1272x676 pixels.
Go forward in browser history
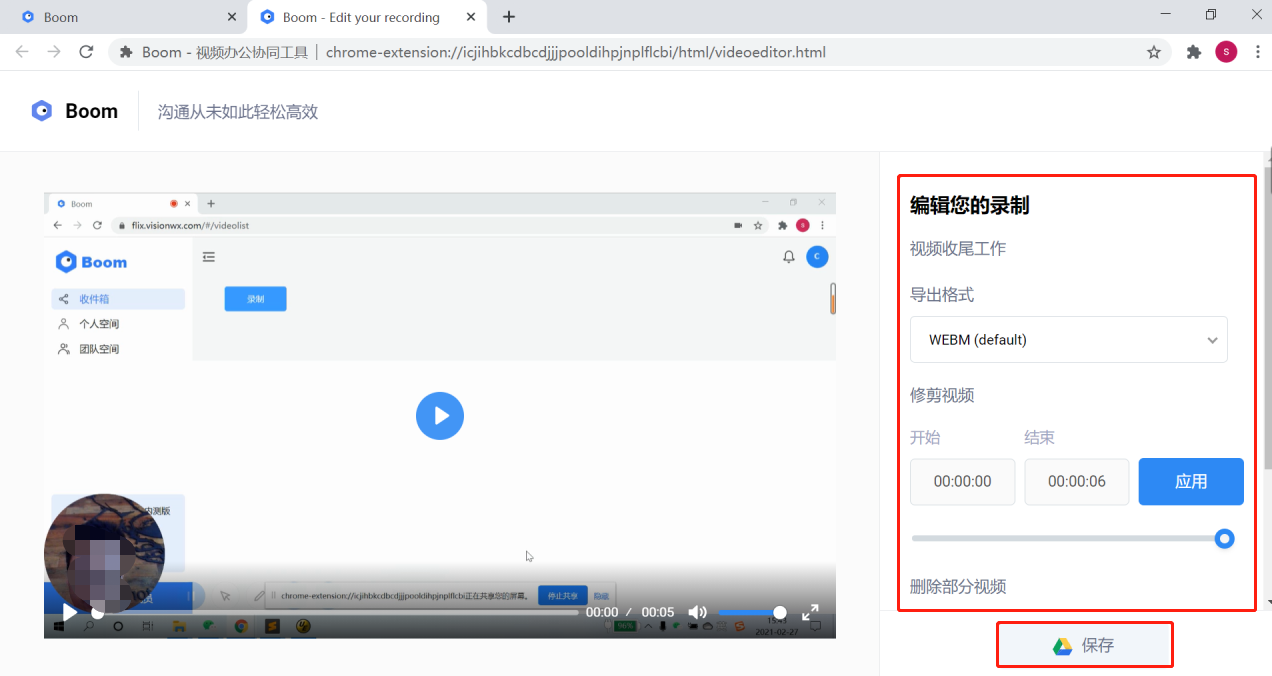[x=54, y=52]
